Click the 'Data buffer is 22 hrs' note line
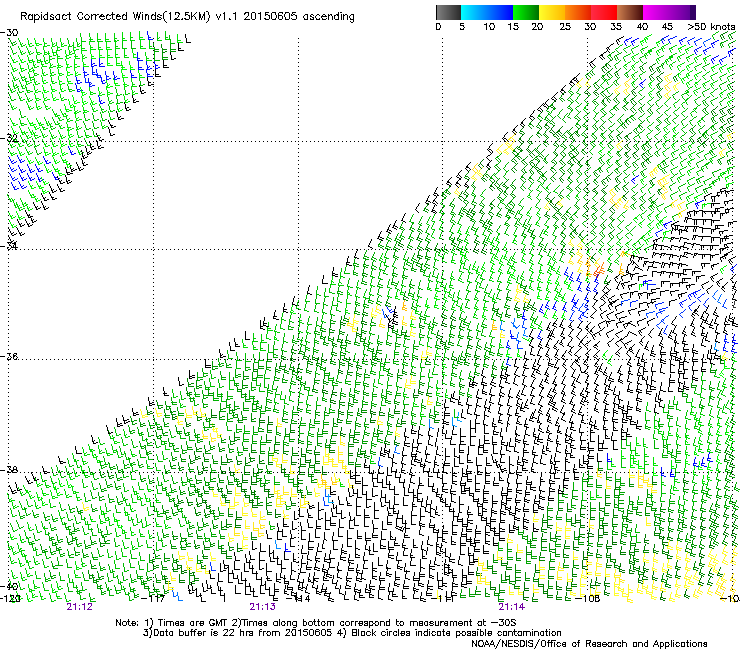The height and width of the screenshot is (650, 740). [x=352, y=633]
